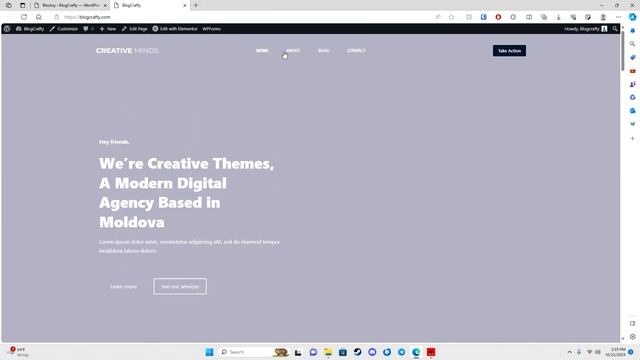
Task: Close the active BlogCrafty tab
Action: [x=184, y=5]
